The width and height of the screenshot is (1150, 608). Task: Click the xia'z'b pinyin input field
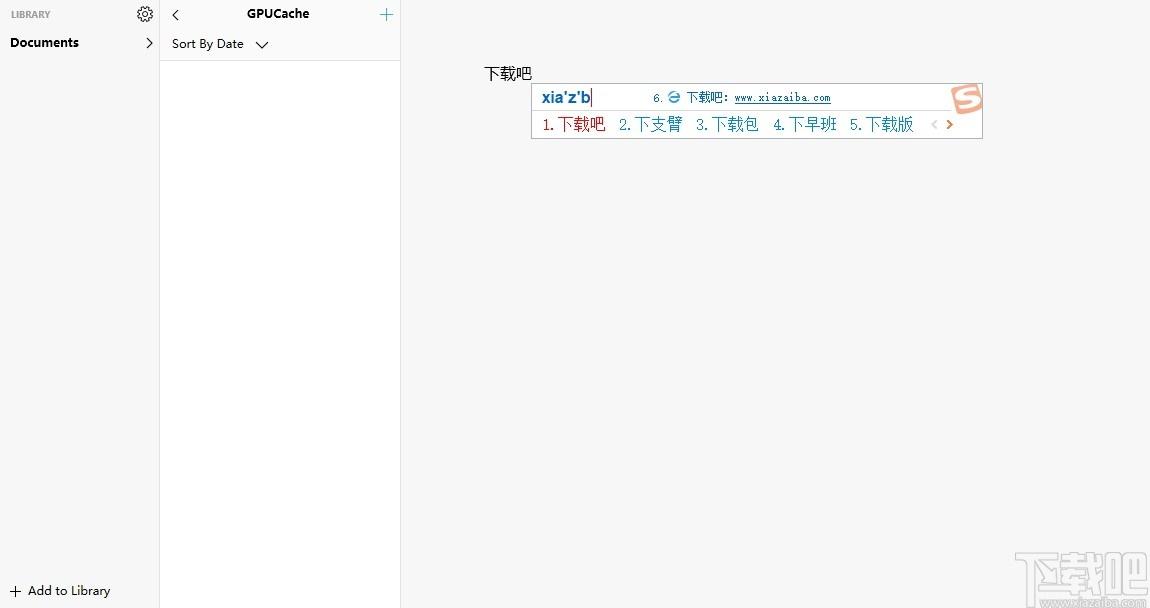pos(566,98)
